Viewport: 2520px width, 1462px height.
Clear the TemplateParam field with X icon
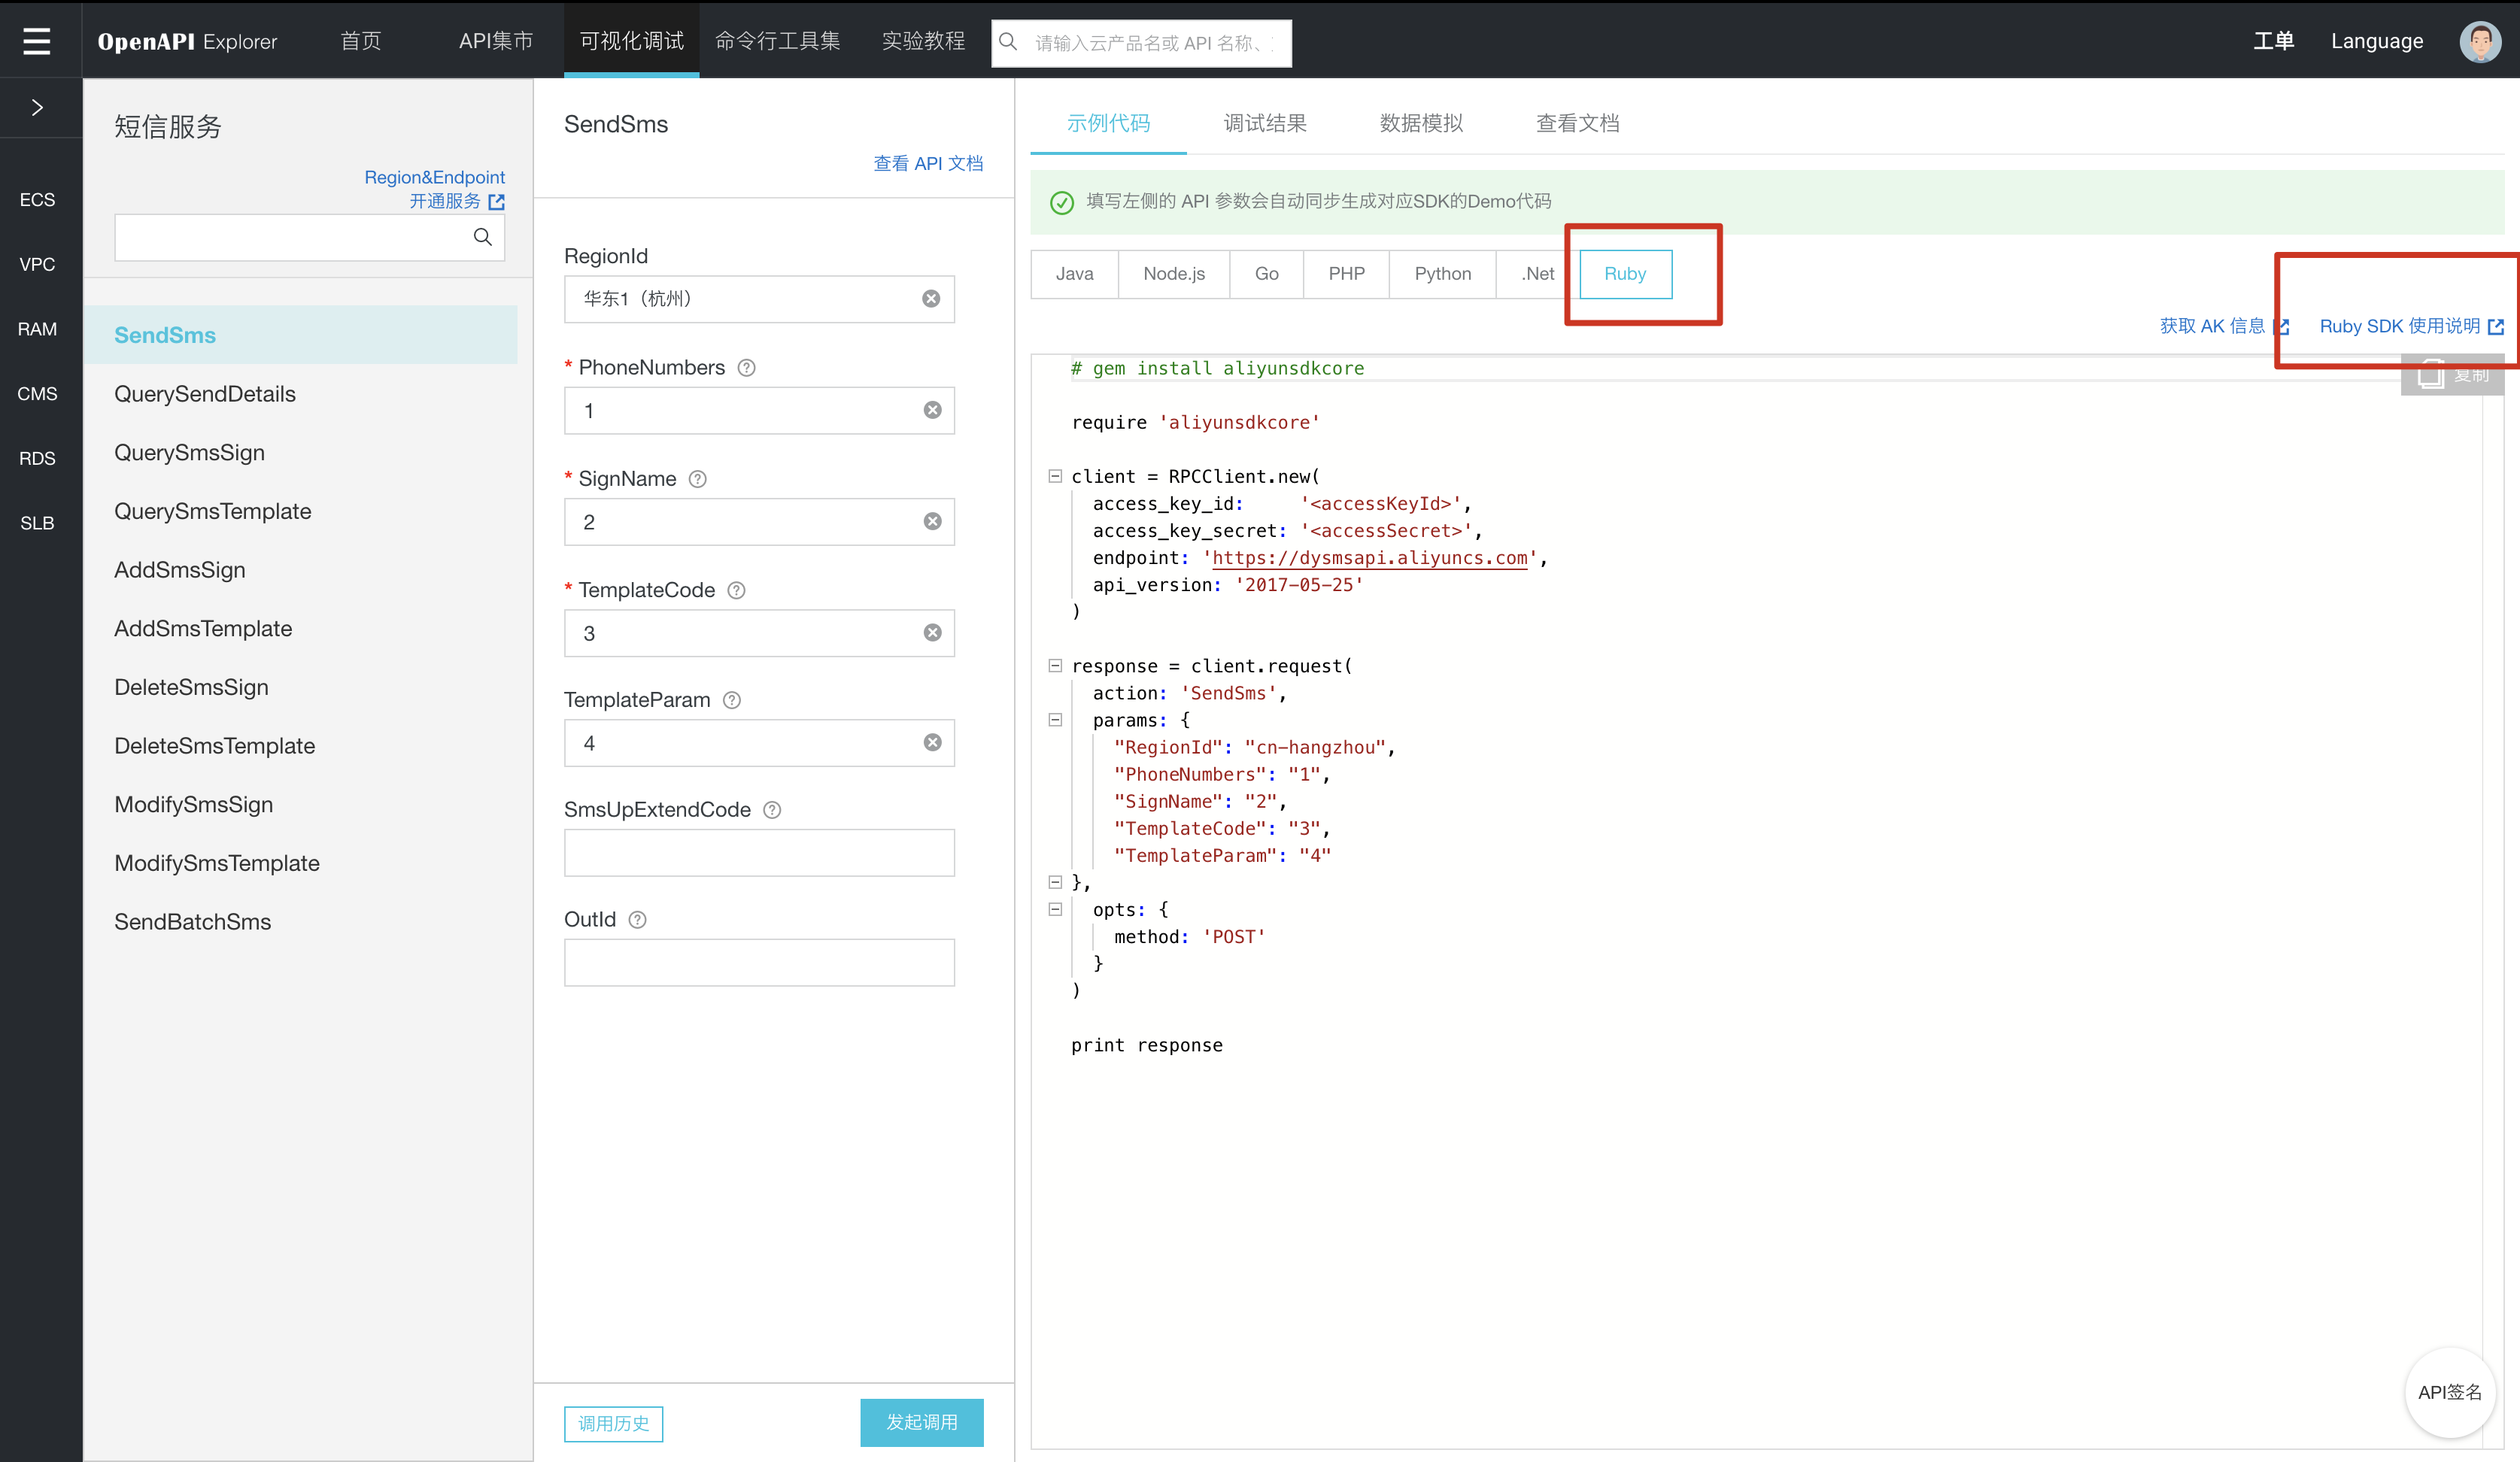[x=932, y=742]
